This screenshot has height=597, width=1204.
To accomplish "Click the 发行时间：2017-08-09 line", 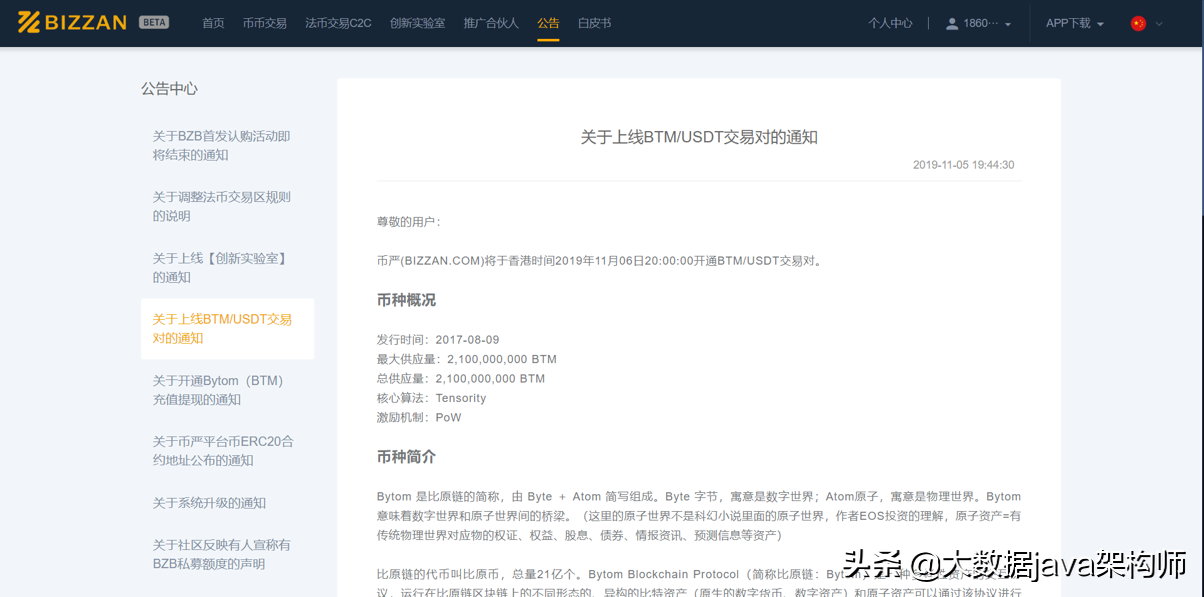I will pos(438,340).
